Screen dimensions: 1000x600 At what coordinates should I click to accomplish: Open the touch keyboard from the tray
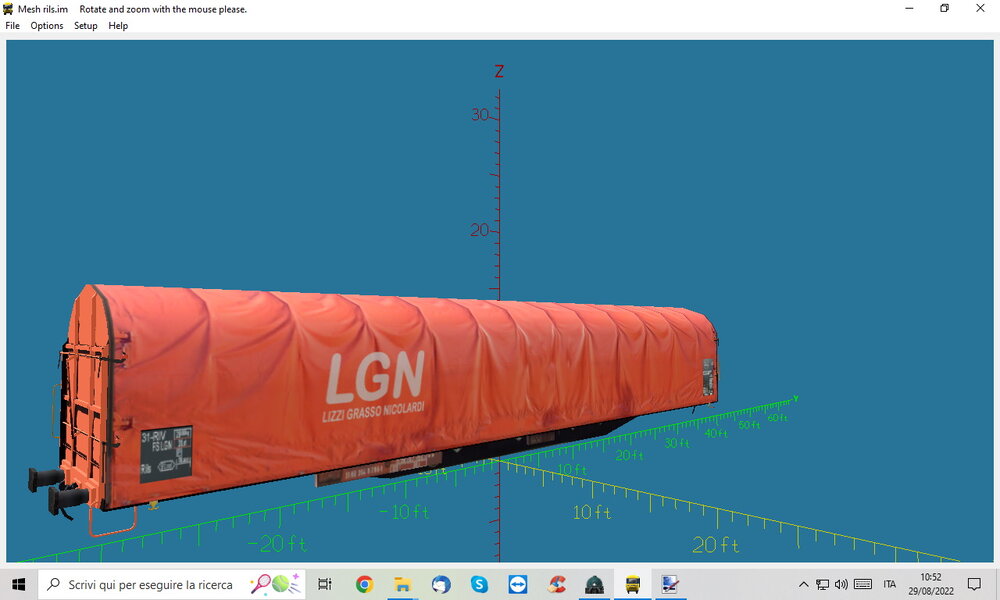(x=863, y=584)
